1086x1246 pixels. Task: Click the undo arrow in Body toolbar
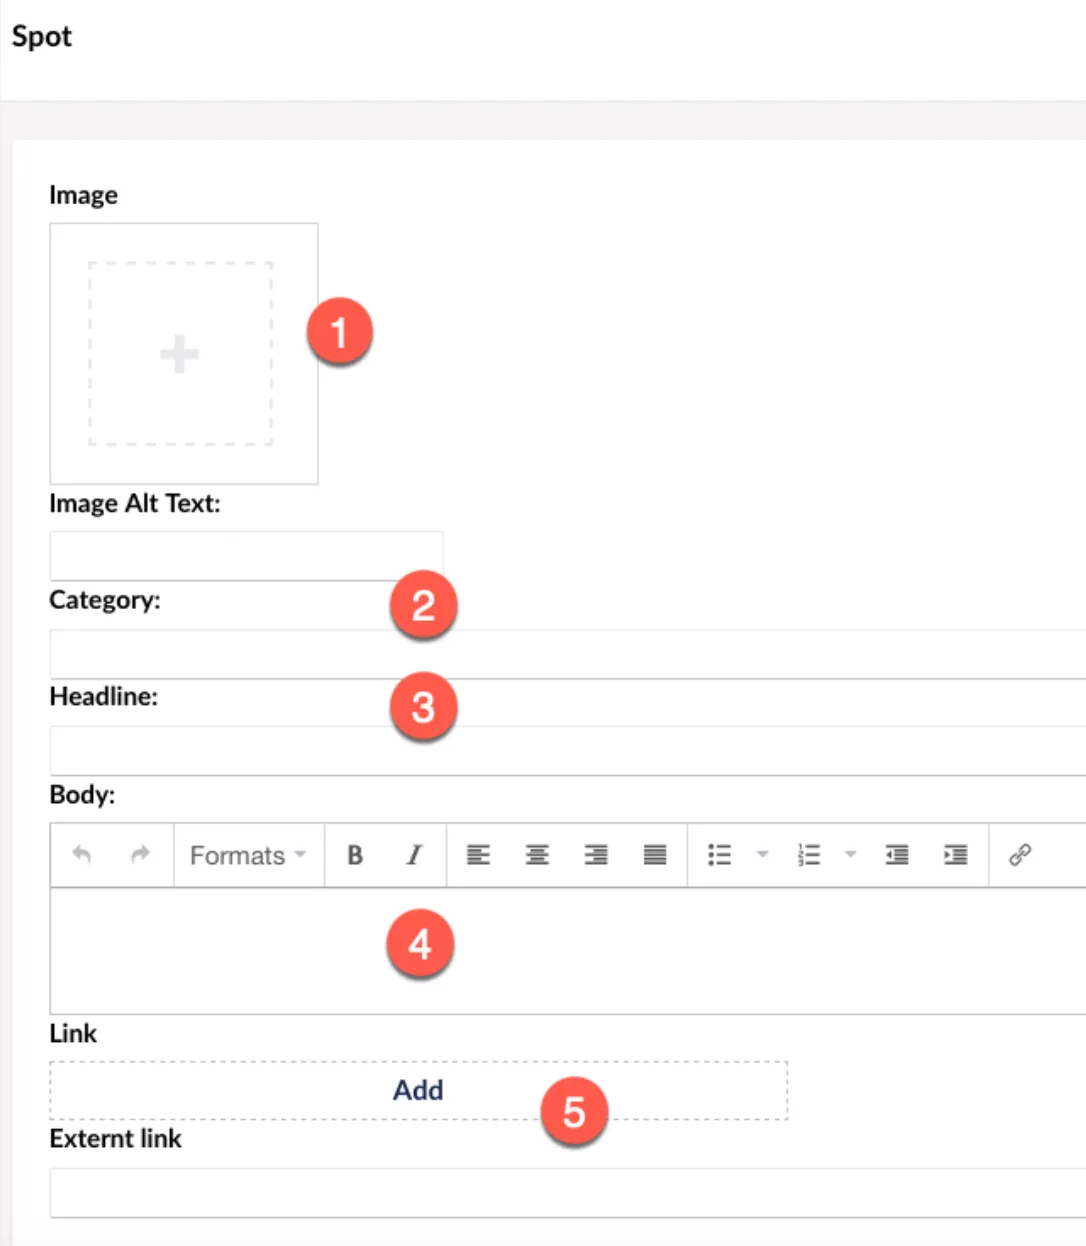click(x=82, y=855)
